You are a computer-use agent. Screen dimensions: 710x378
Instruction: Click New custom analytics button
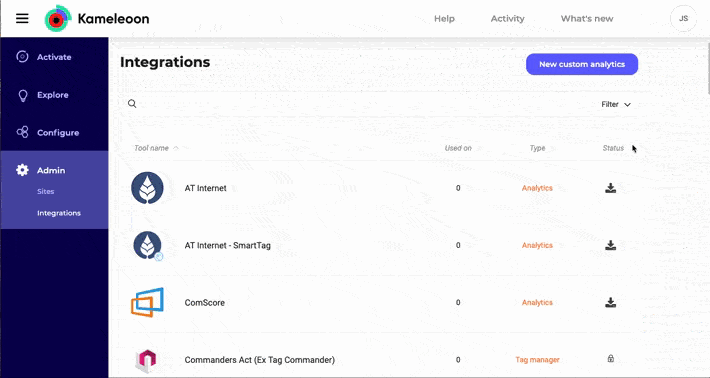click(582, 64)
